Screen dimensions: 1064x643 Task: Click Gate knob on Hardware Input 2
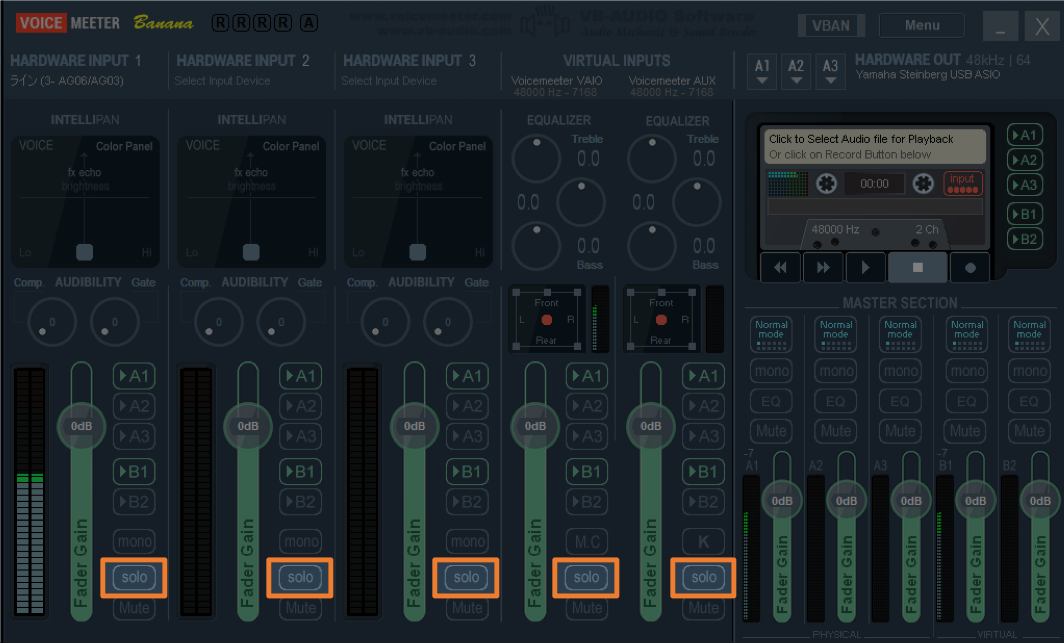281,322
